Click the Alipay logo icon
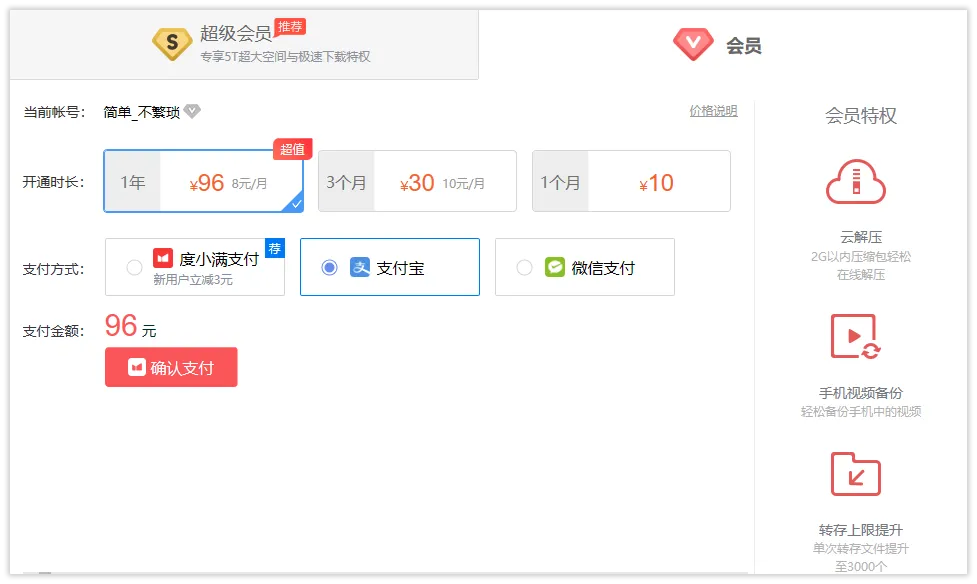 (360, 267)
